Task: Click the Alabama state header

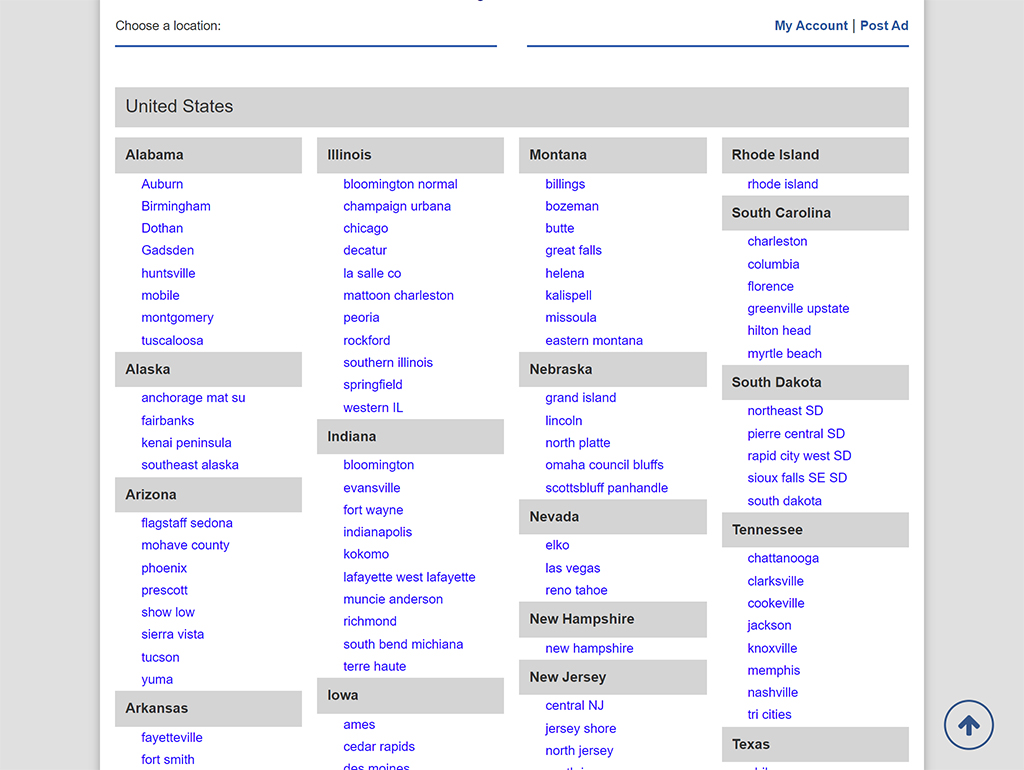Action: 155,155
